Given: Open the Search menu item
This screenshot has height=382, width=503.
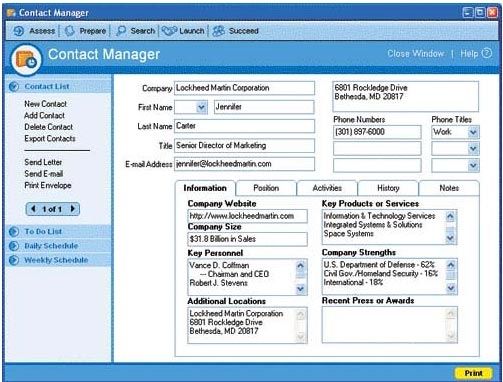Looking at the screenshot, I should click(143, 31).
